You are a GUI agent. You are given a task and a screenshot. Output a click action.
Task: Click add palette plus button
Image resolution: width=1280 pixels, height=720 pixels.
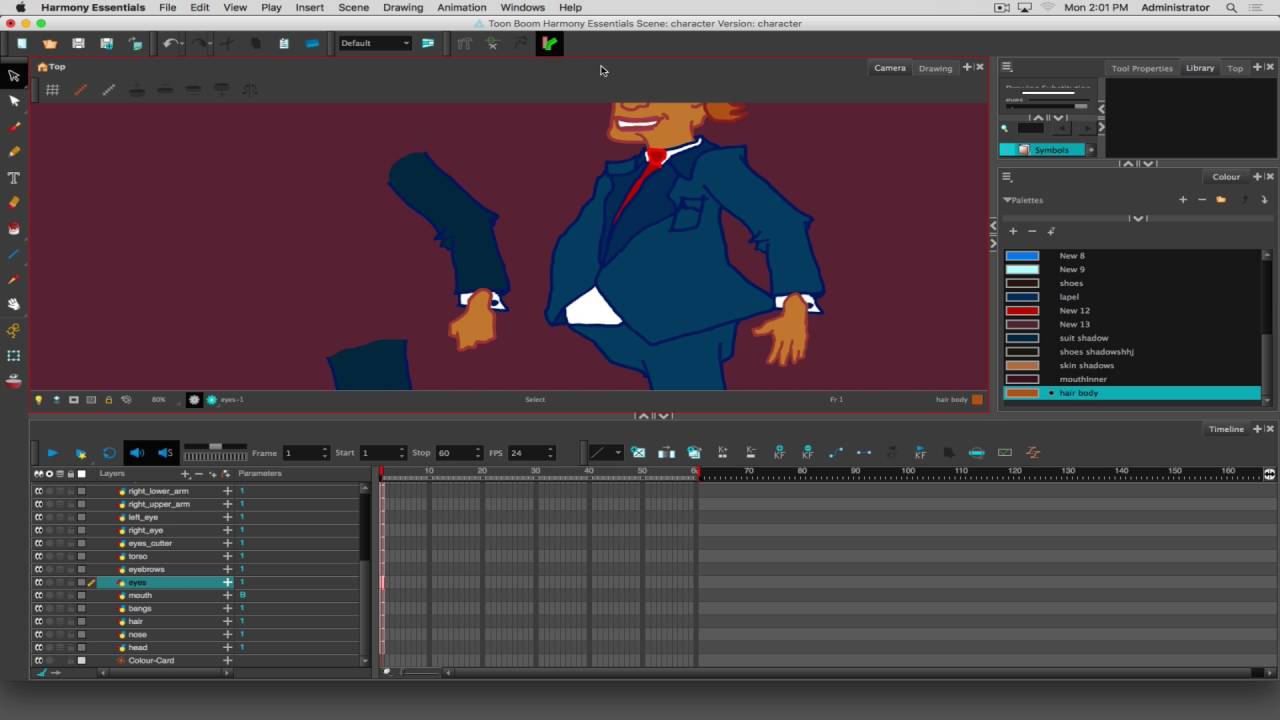[1183, 200]
